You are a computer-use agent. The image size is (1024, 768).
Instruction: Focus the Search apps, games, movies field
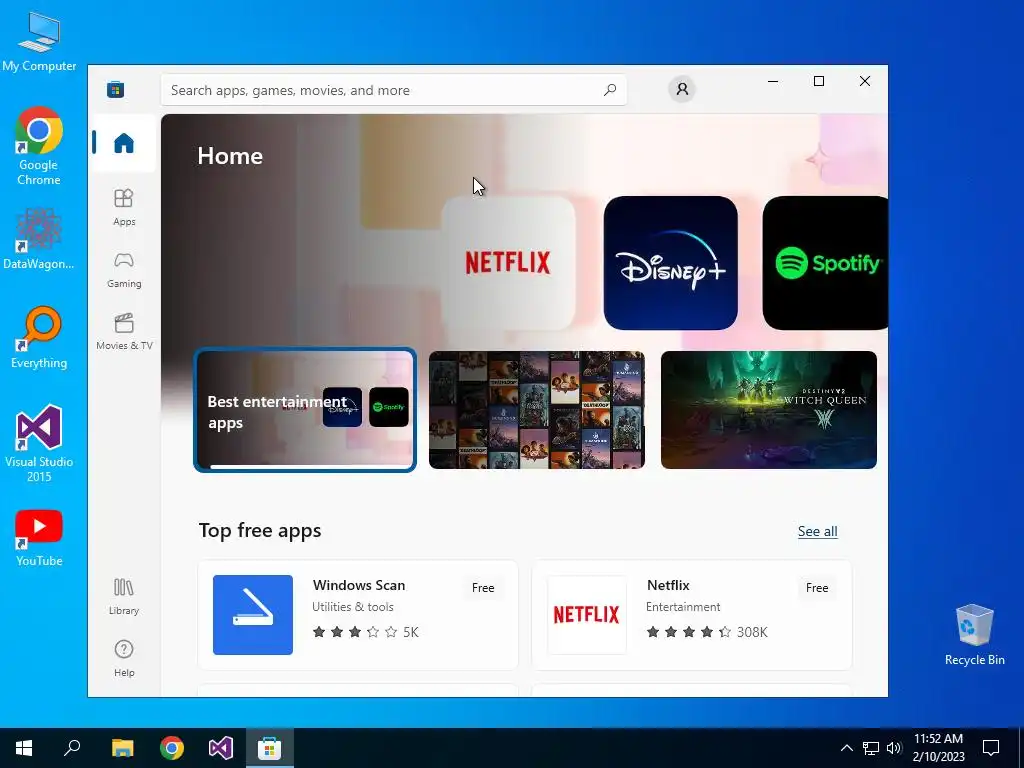coord(394,90)
